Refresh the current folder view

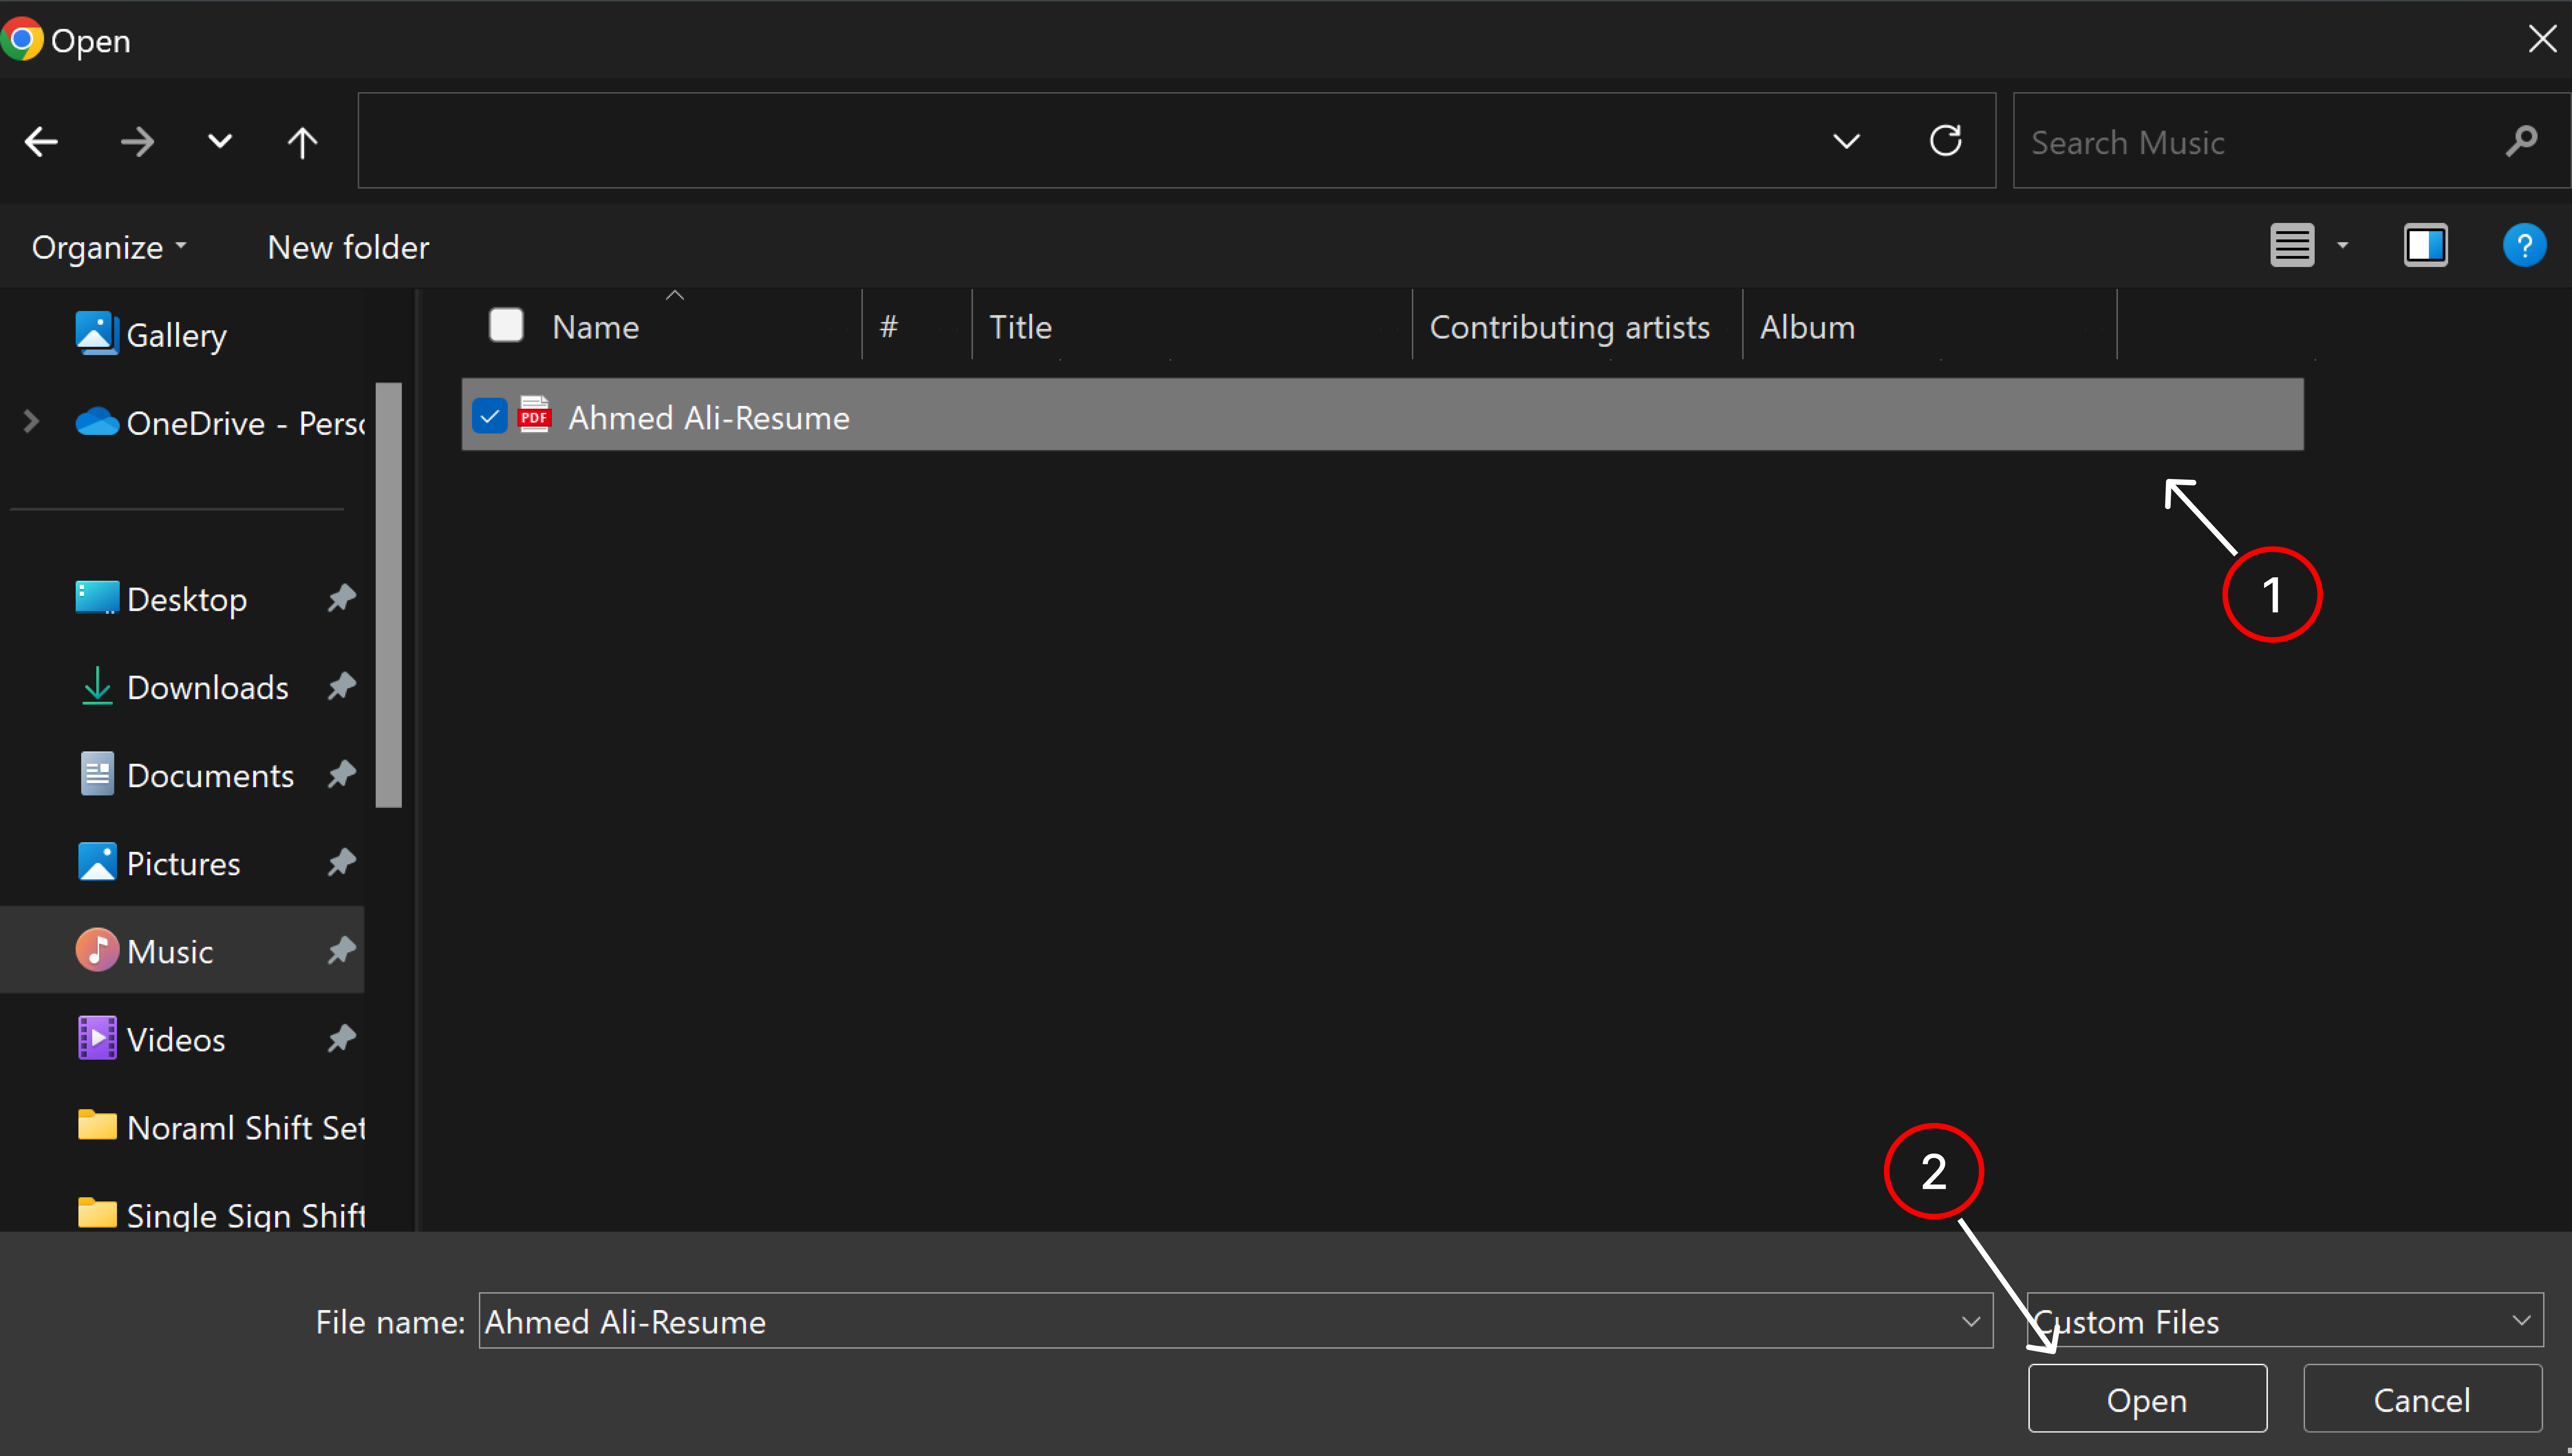pos(1945,141)
